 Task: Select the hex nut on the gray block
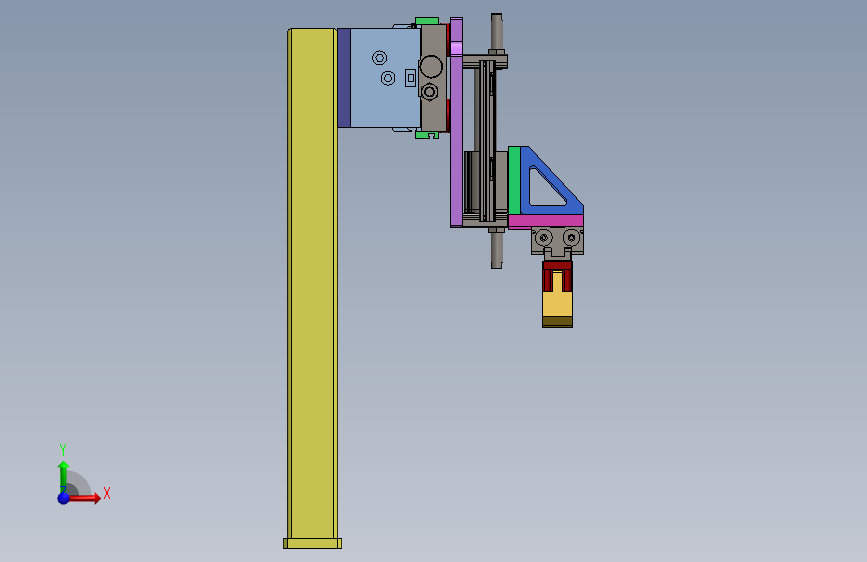tap(430, 92)
